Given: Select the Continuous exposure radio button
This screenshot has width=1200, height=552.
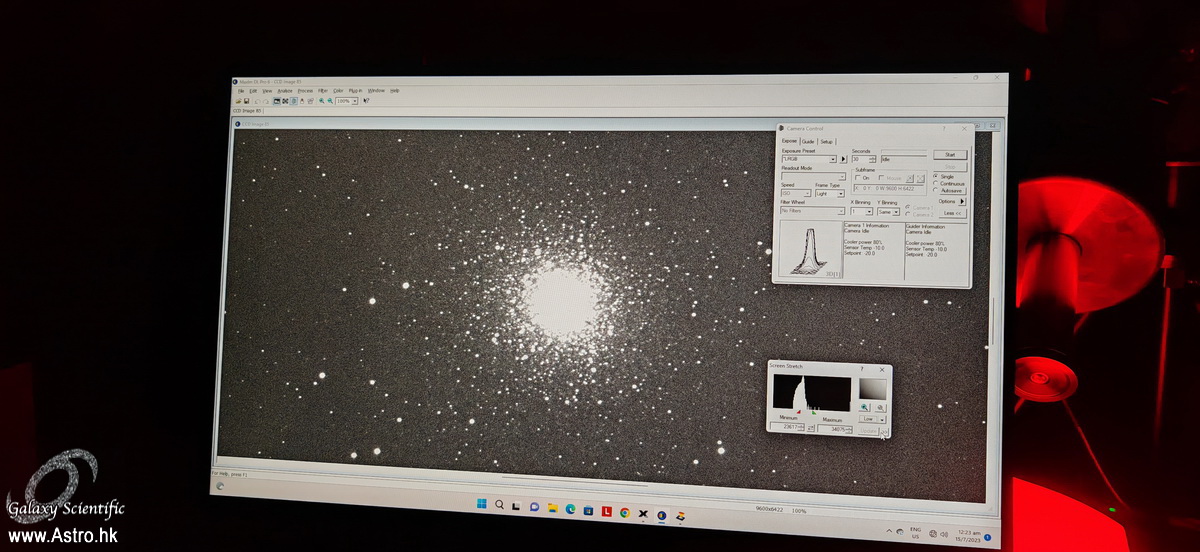Looking at the screenshot, I should click(935, 183).
